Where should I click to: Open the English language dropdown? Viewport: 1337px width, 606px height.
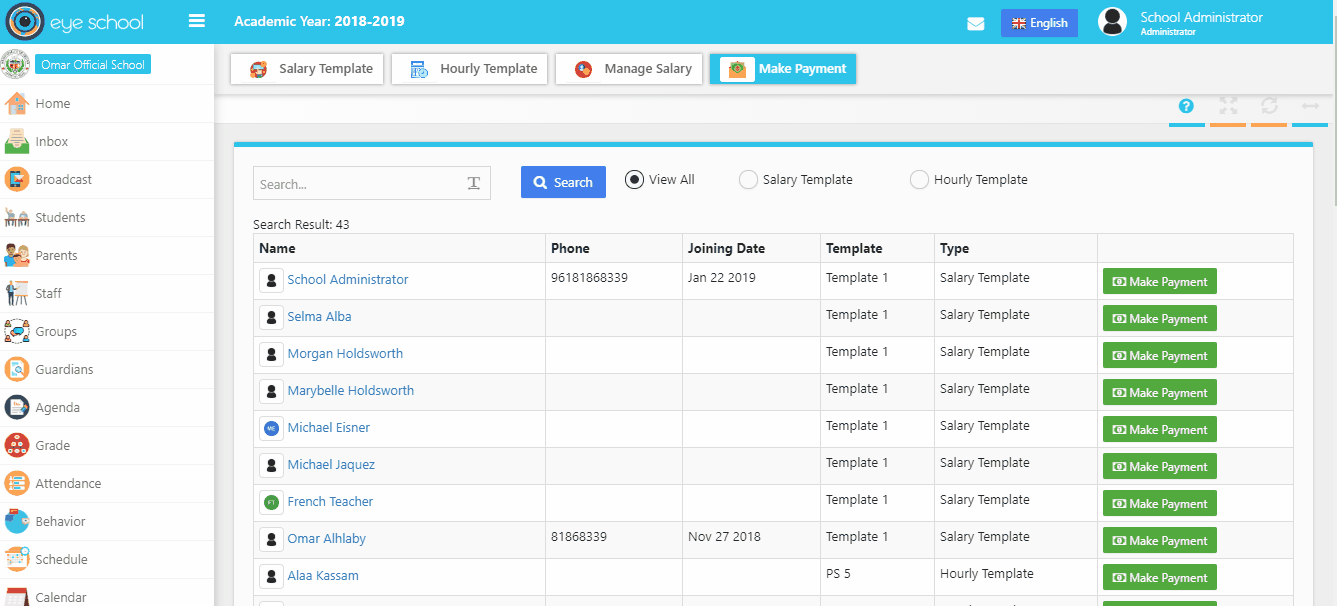(1039, 23)
